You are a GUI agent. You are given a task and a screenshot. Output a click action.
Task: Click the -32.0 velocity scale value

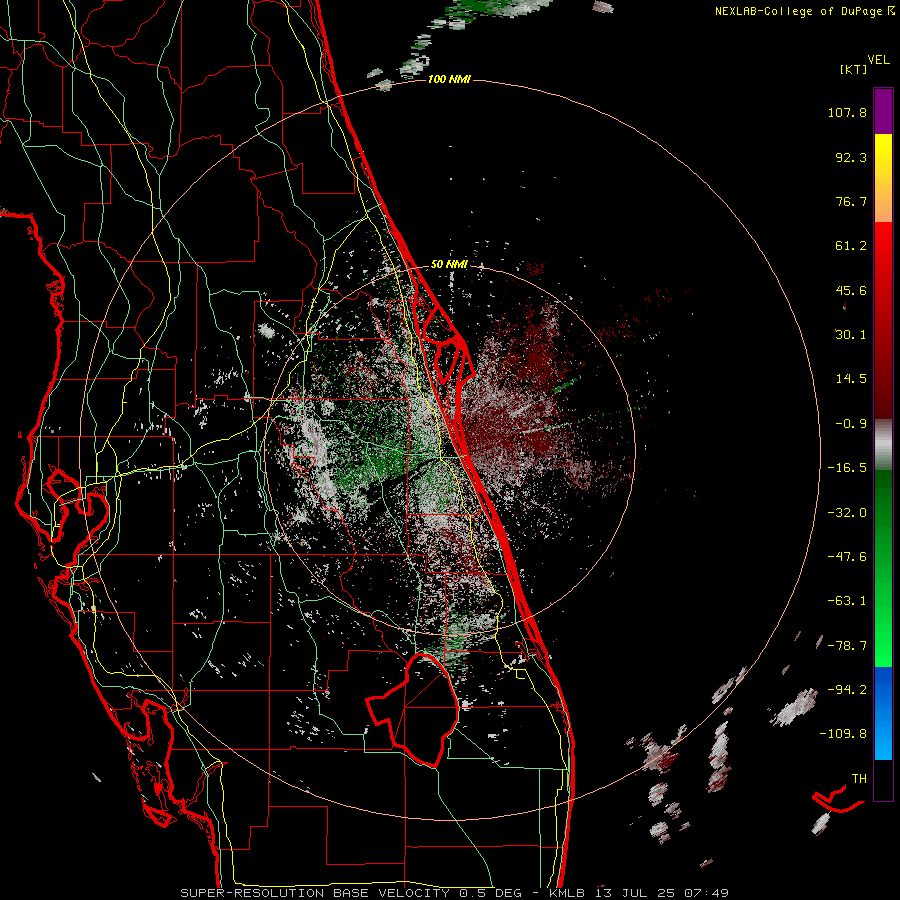[847, 513]
